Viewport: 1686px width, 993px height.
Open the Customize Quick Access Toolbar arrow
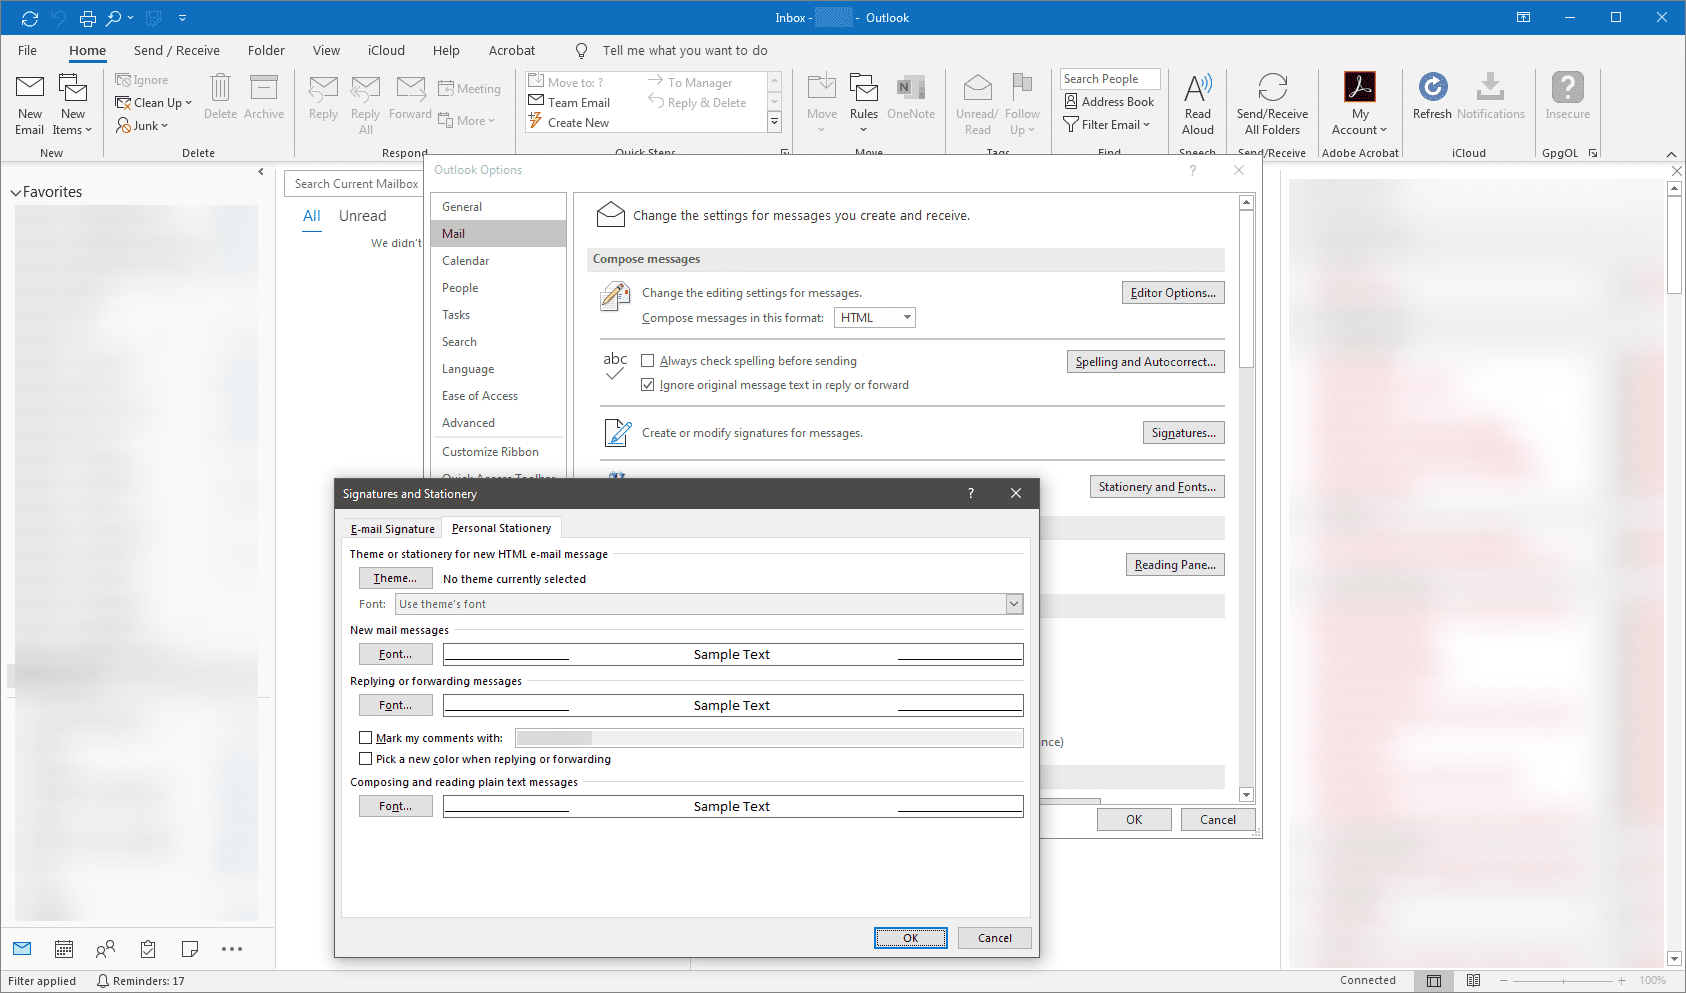[182, 18]
